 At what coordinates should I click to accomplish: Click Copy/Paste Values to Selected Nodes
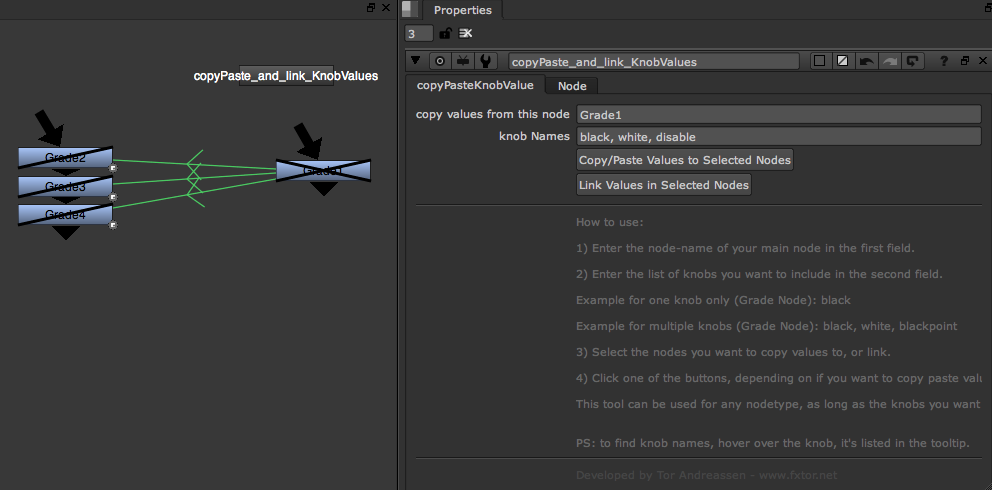coord(685,160)
